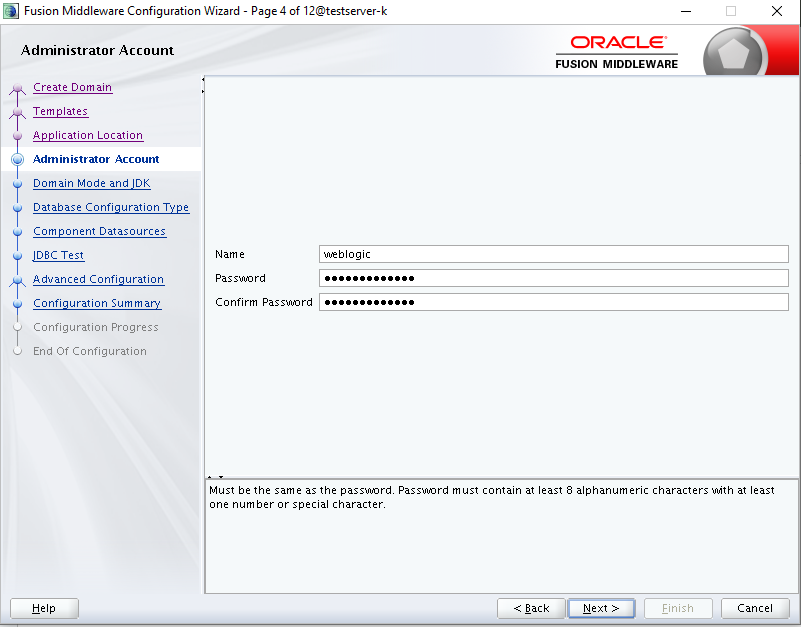The width and height of the screenshot is (801, 627).
Task: Jump to Domain Mode and JDK
Action: tap(91, 183)
